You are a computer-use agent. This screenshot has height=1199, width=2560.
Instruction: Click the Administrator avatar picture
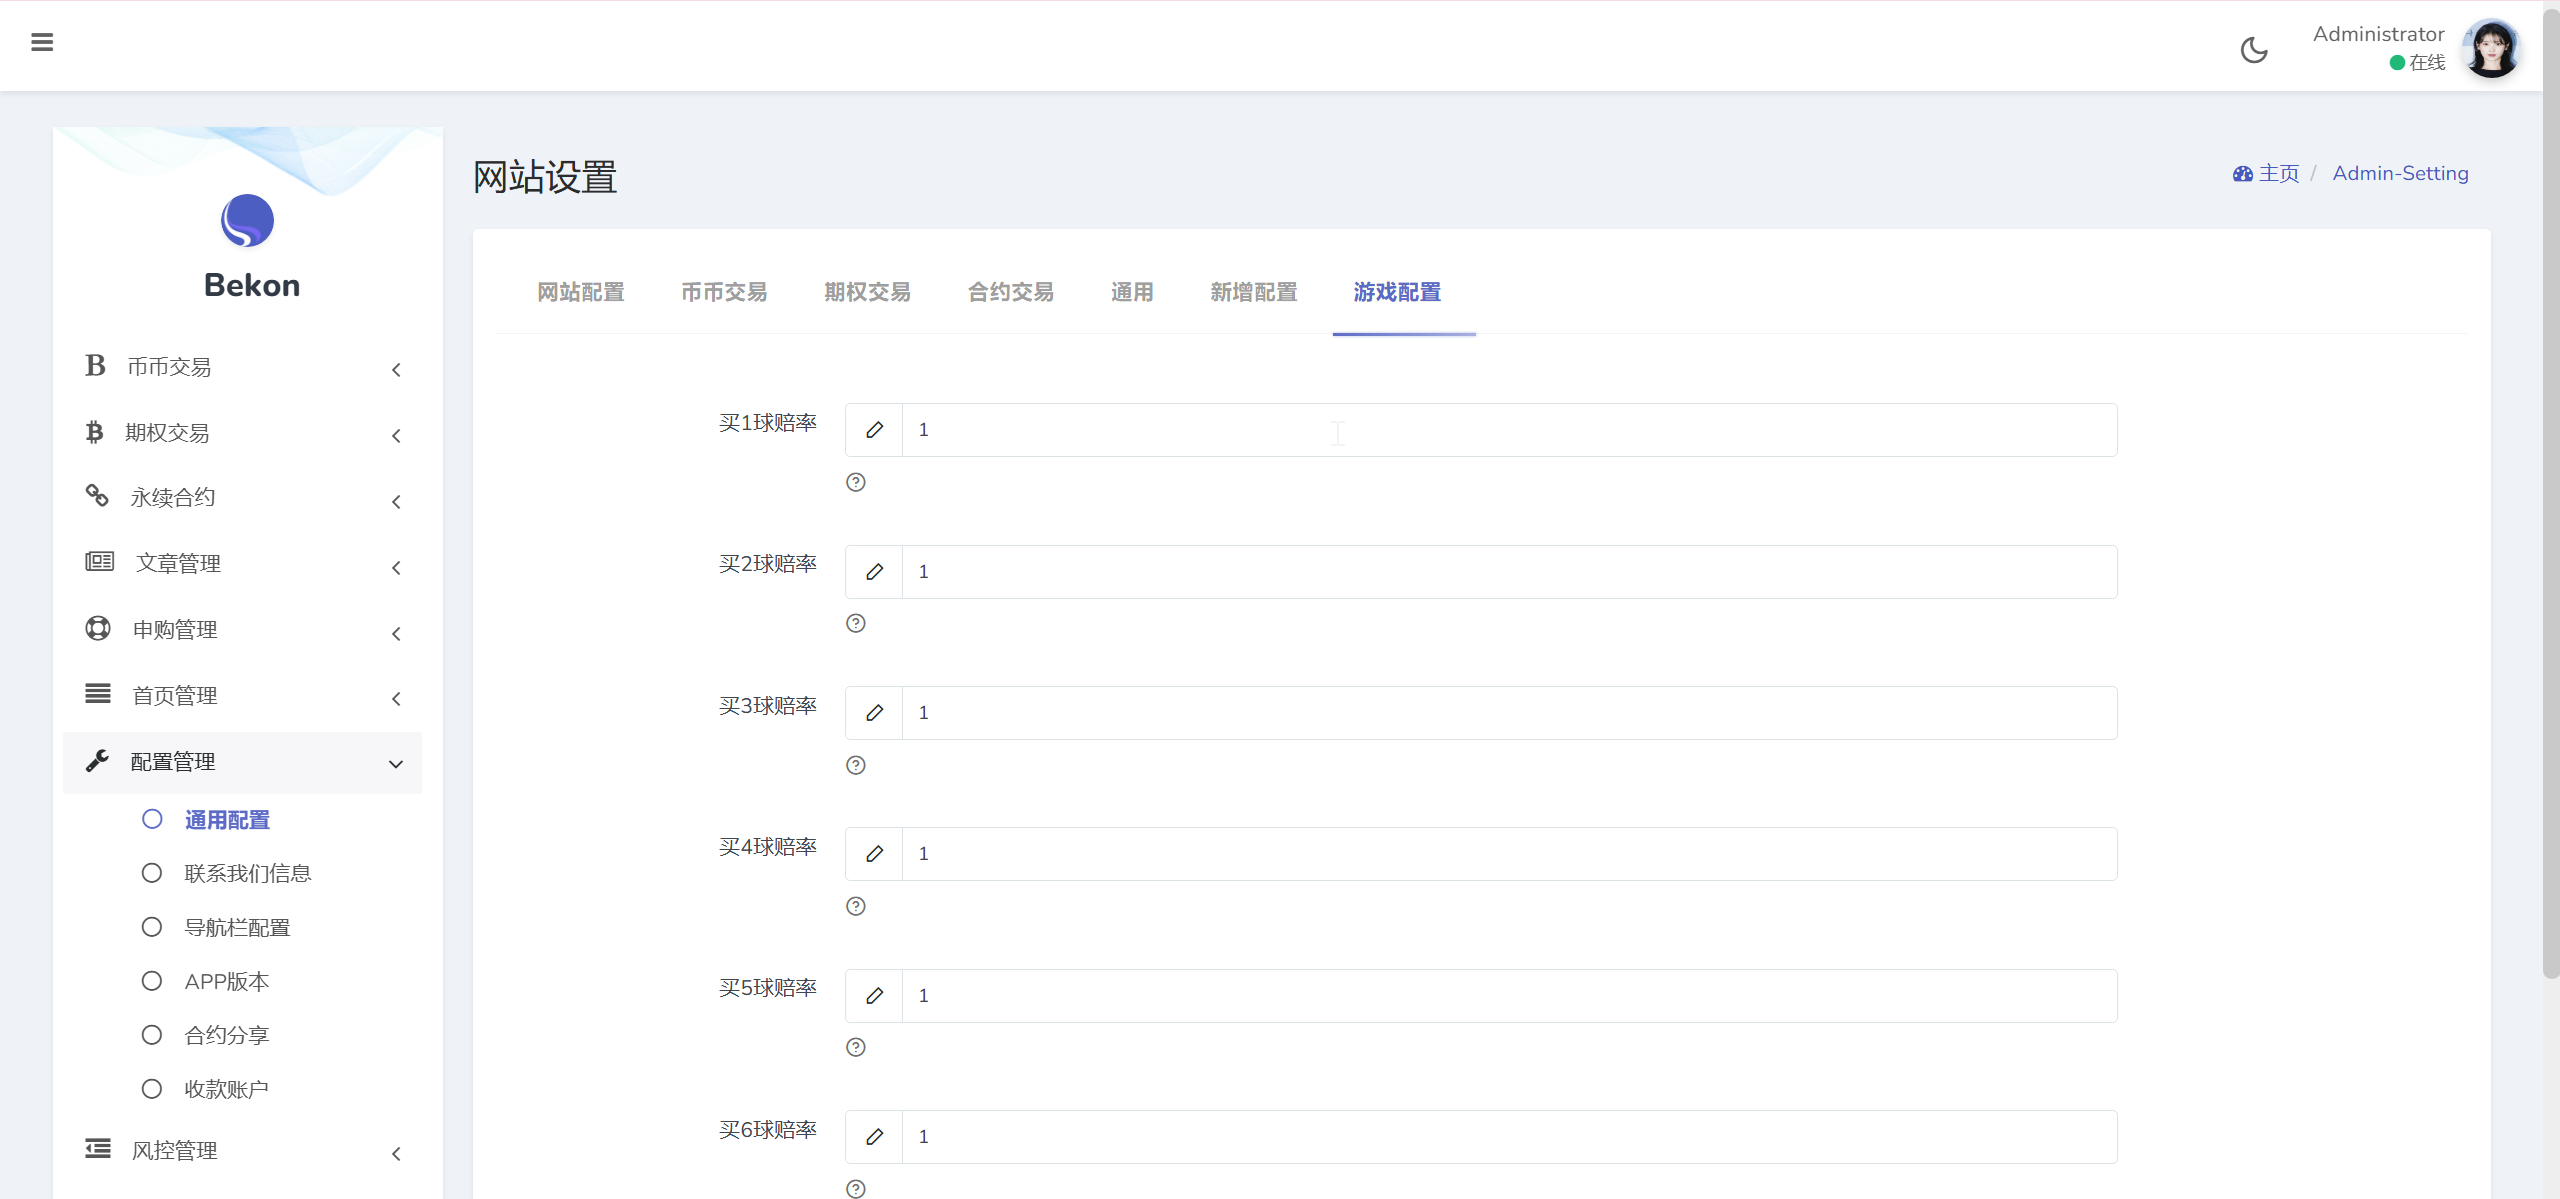2490,48
